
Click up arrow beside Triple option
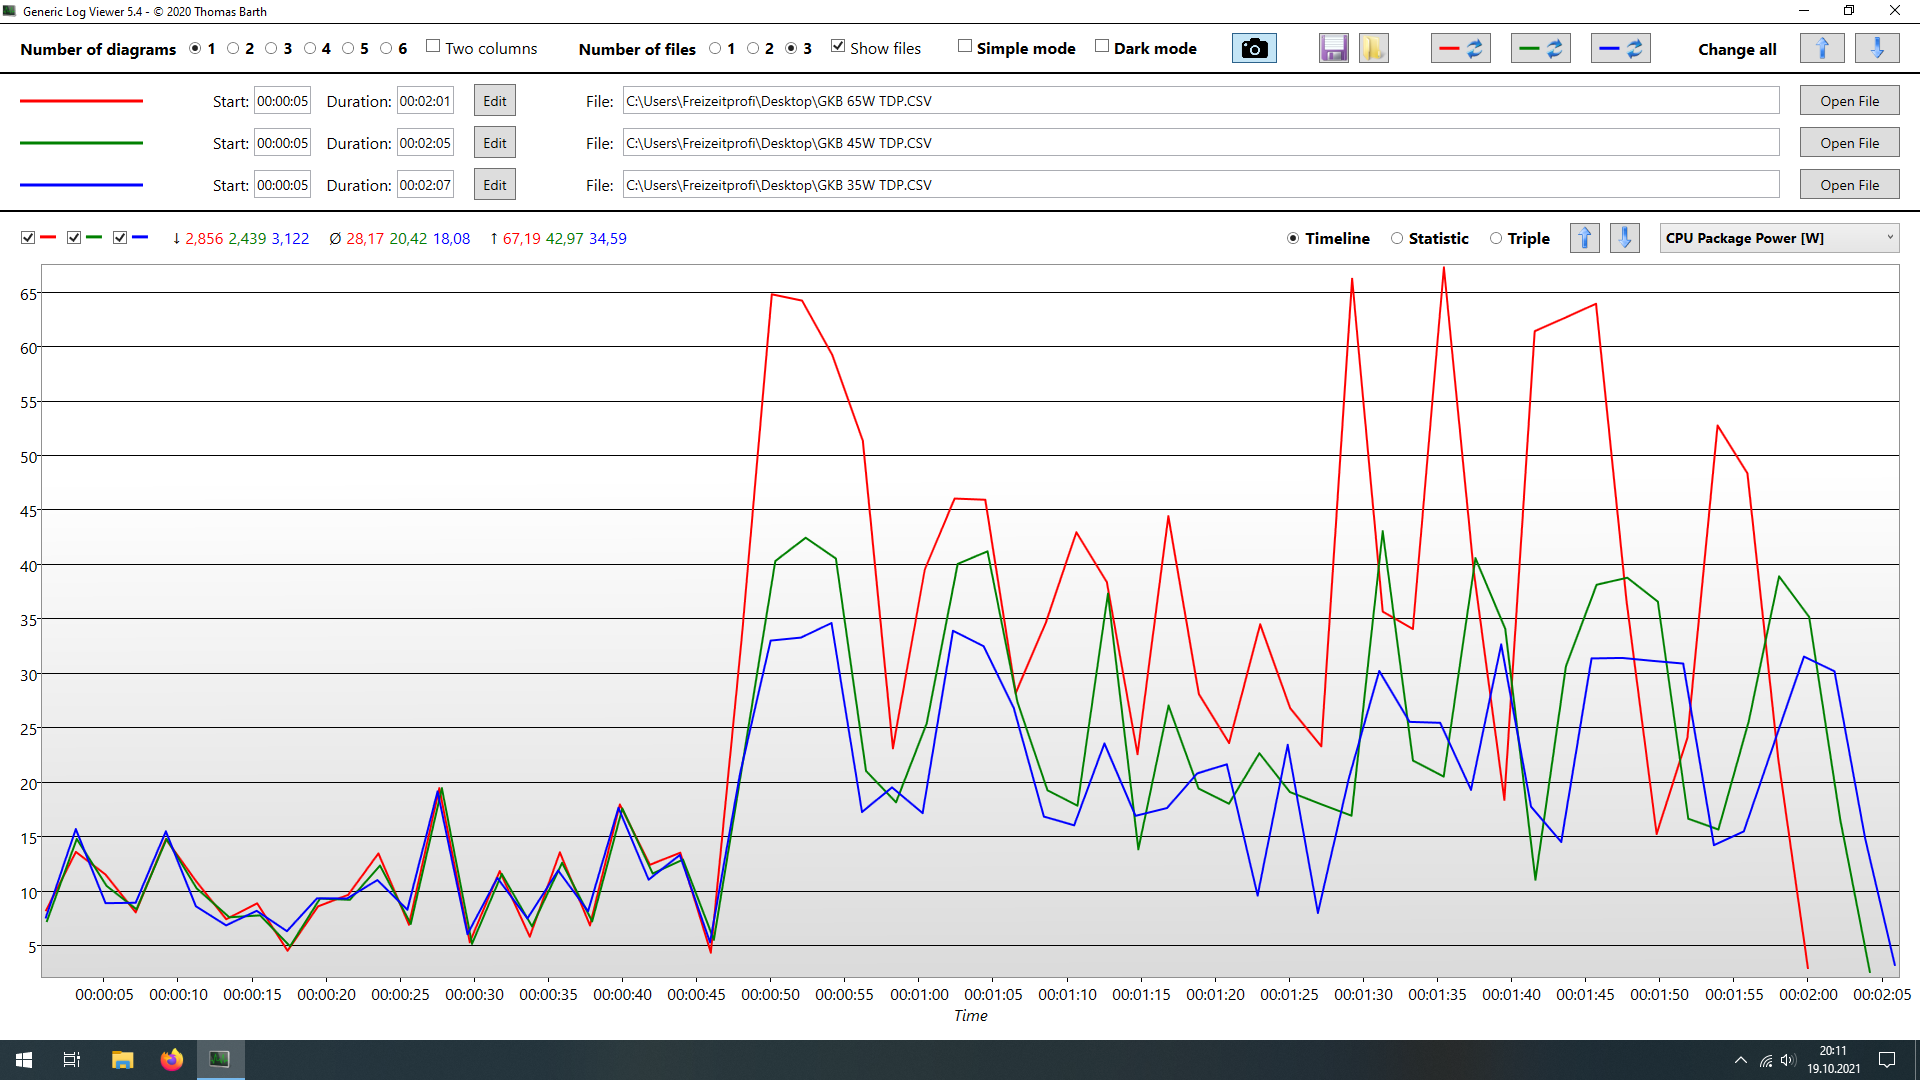coord(1585,238)
